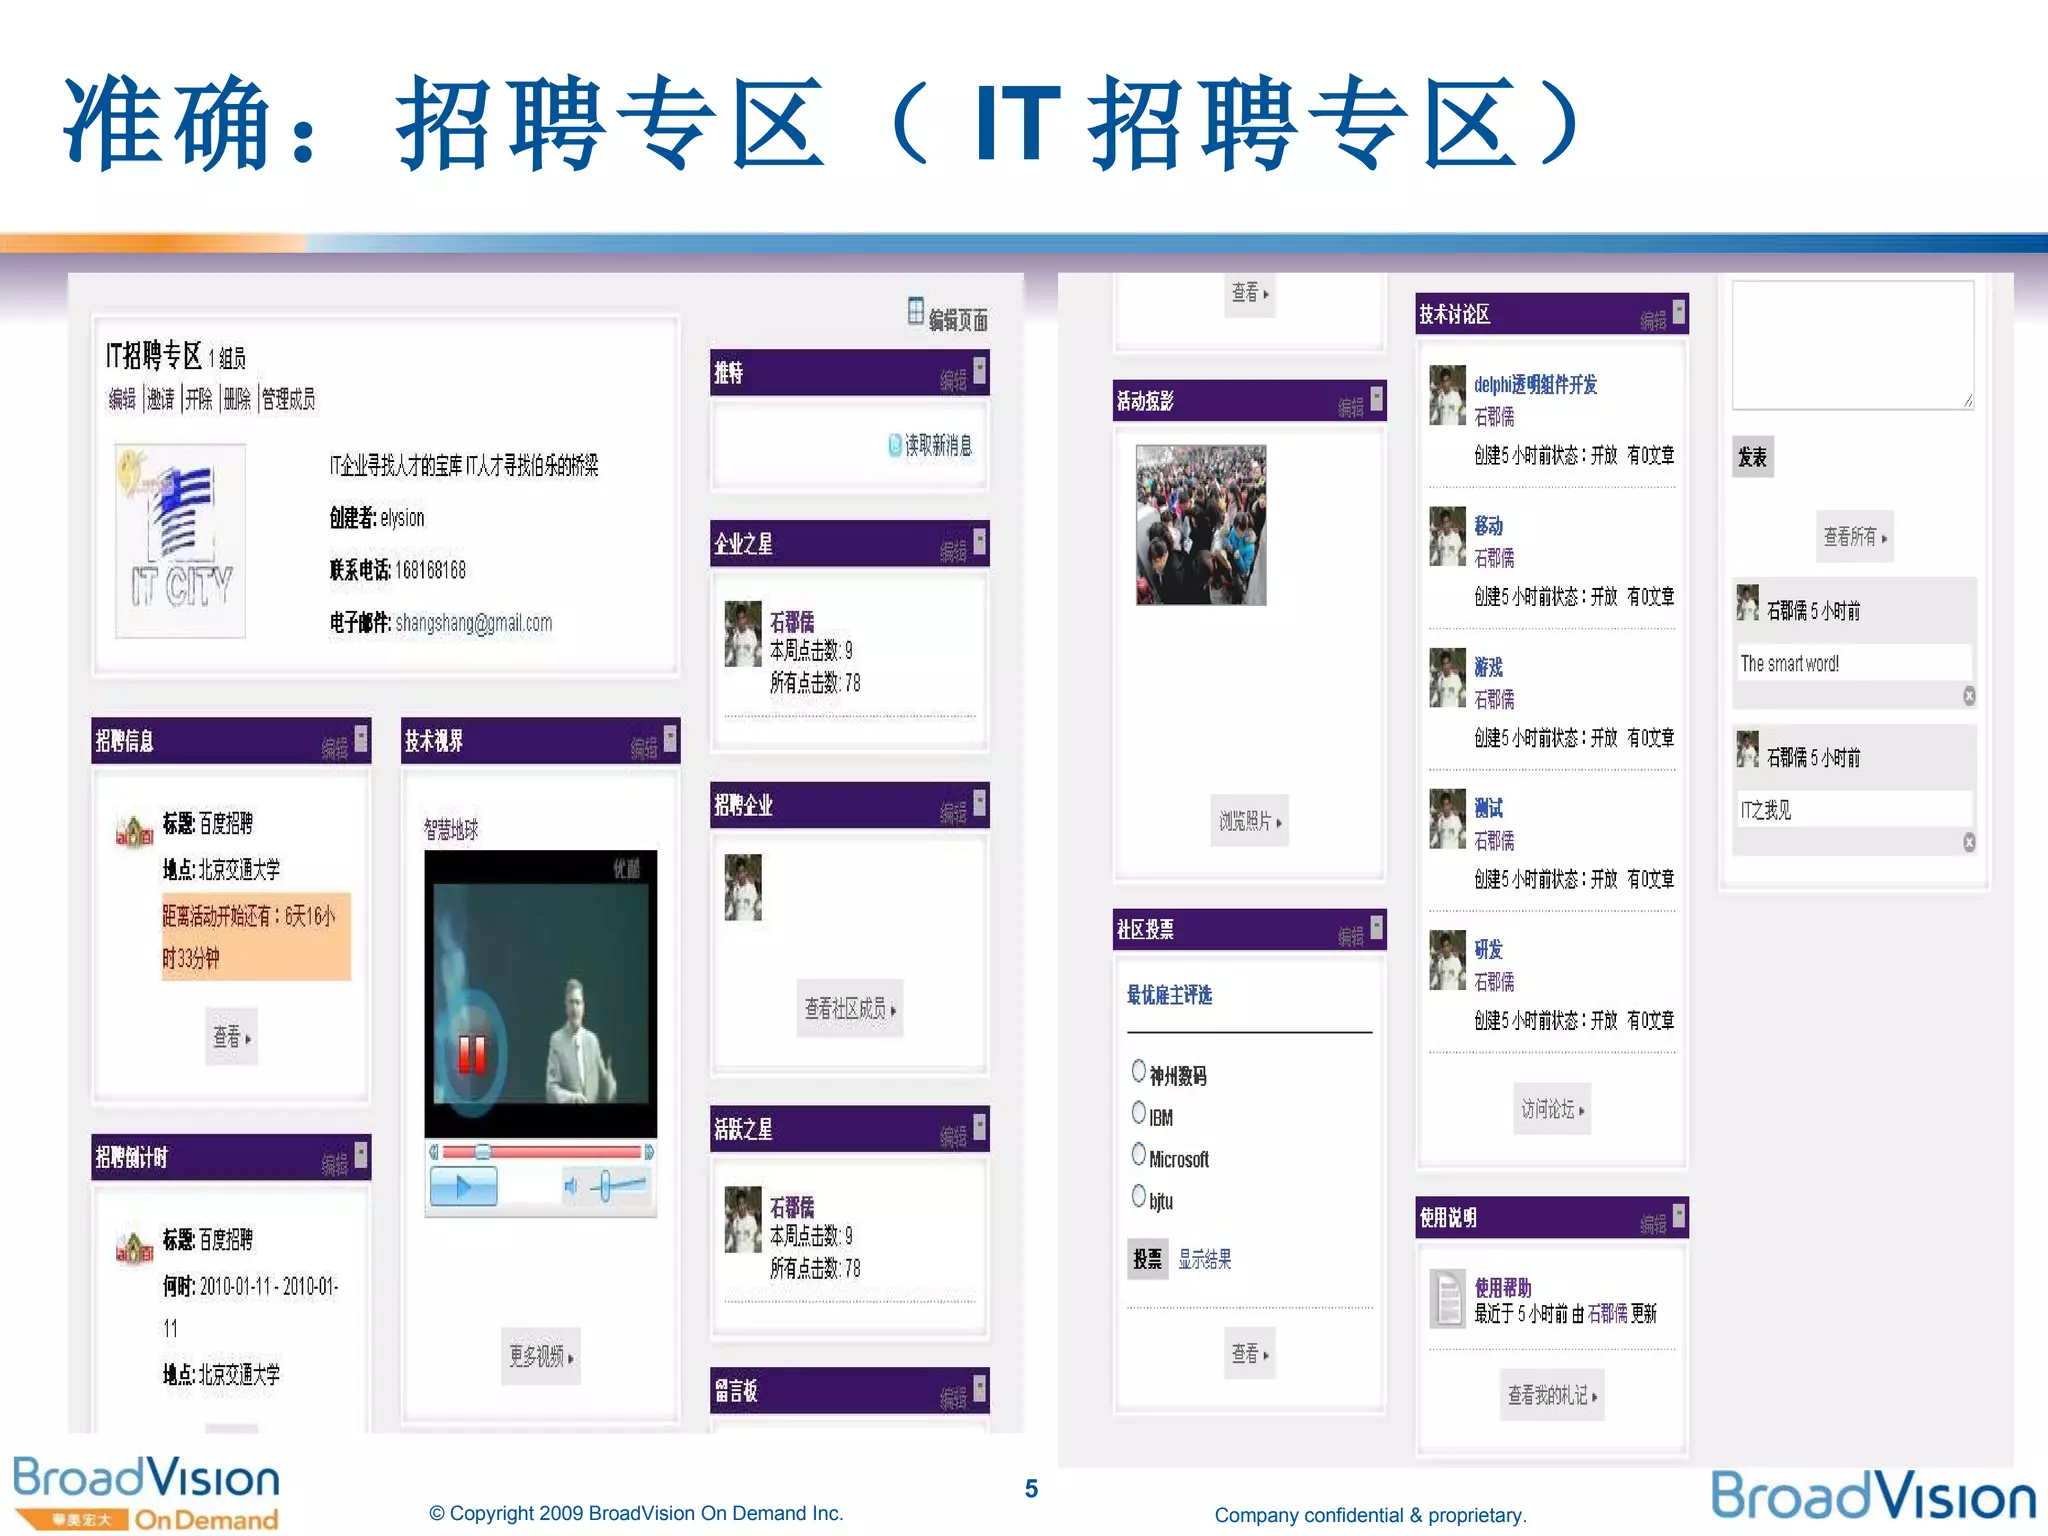The image size is (2048, 1536).
Task: Click avatar beside delphi透明组件开发 topic
Action: (x=1447, y=395)
